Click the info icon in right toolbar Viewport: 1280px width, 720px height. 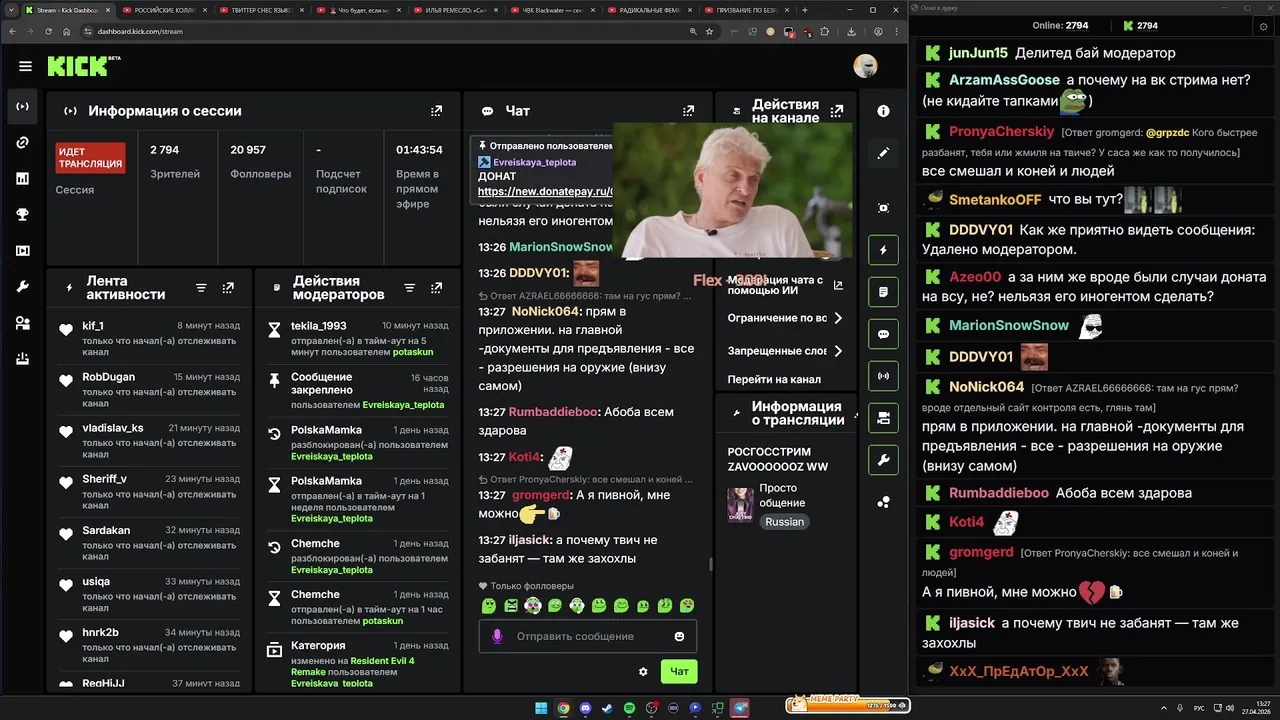883,111
